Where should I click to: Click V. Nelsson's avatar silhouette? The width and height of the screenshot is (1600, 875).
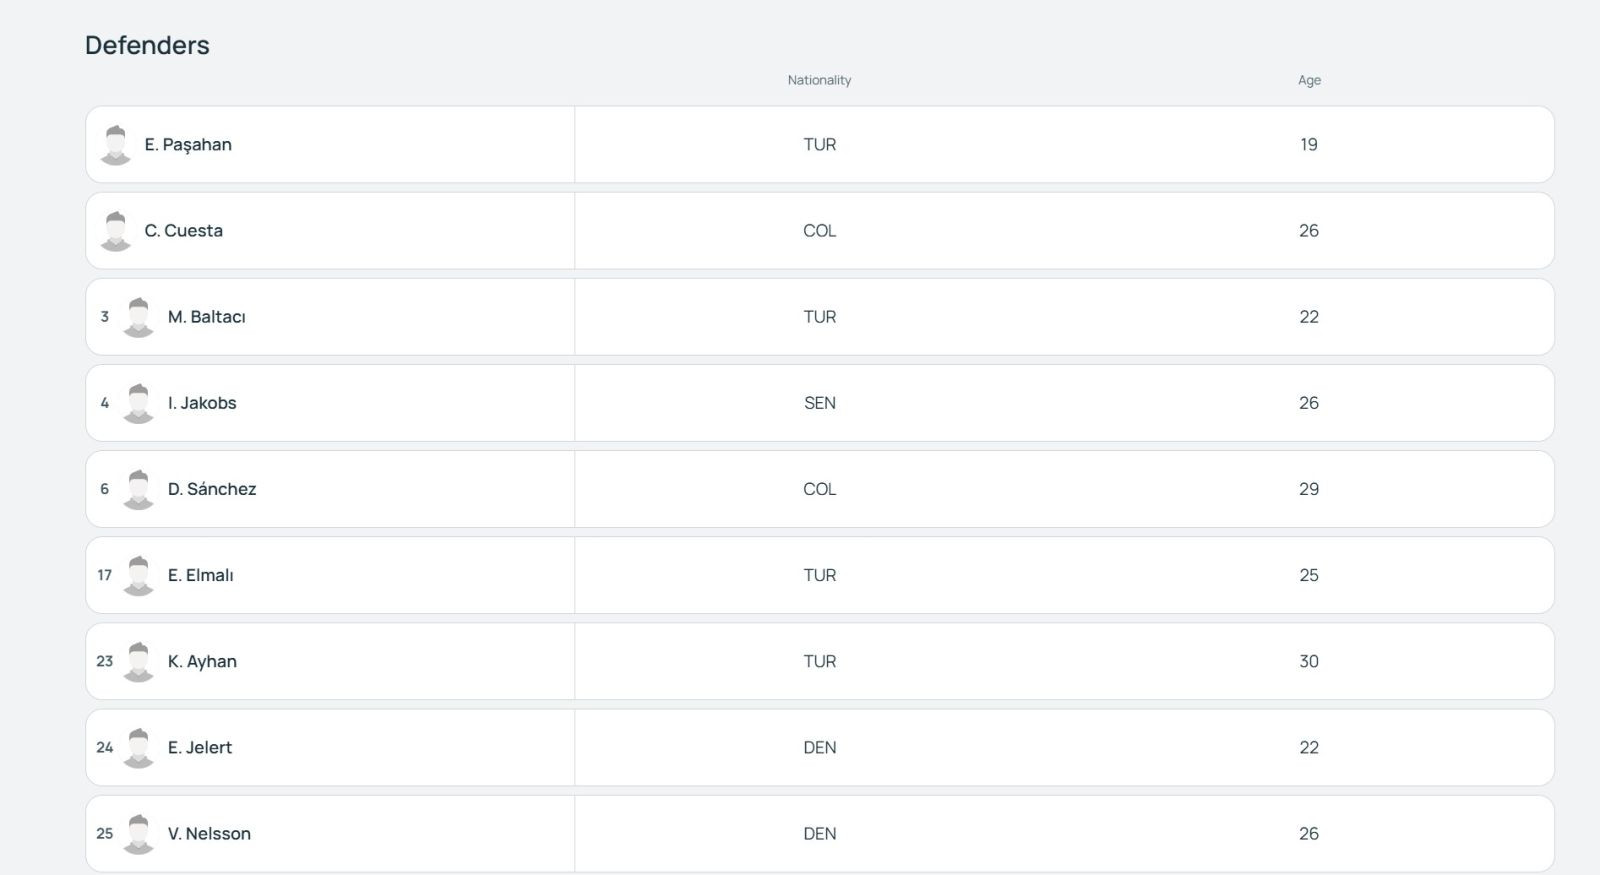coord(139,833)
